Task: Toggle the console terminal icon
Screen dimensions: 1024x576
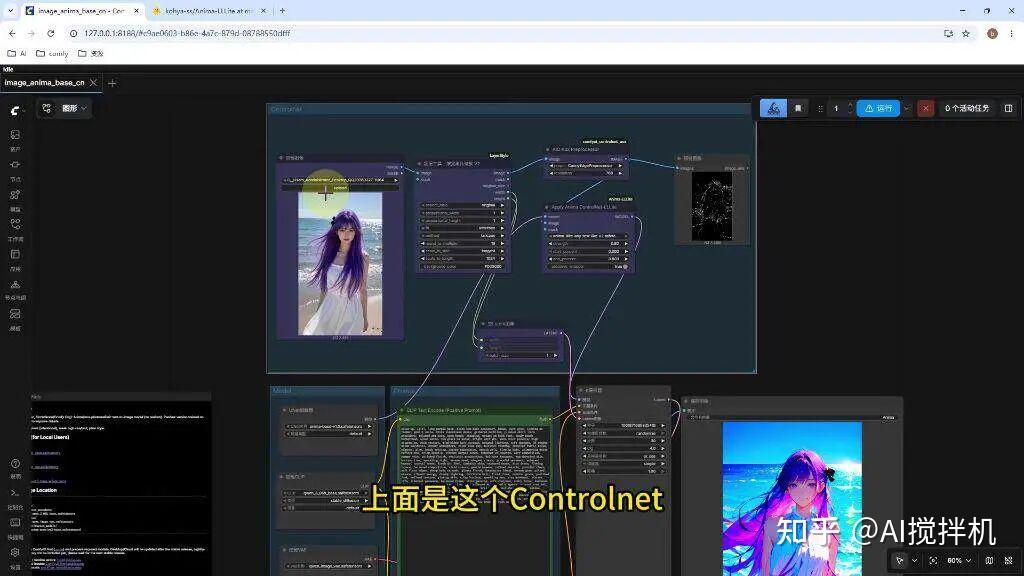Action: [15, 493]
